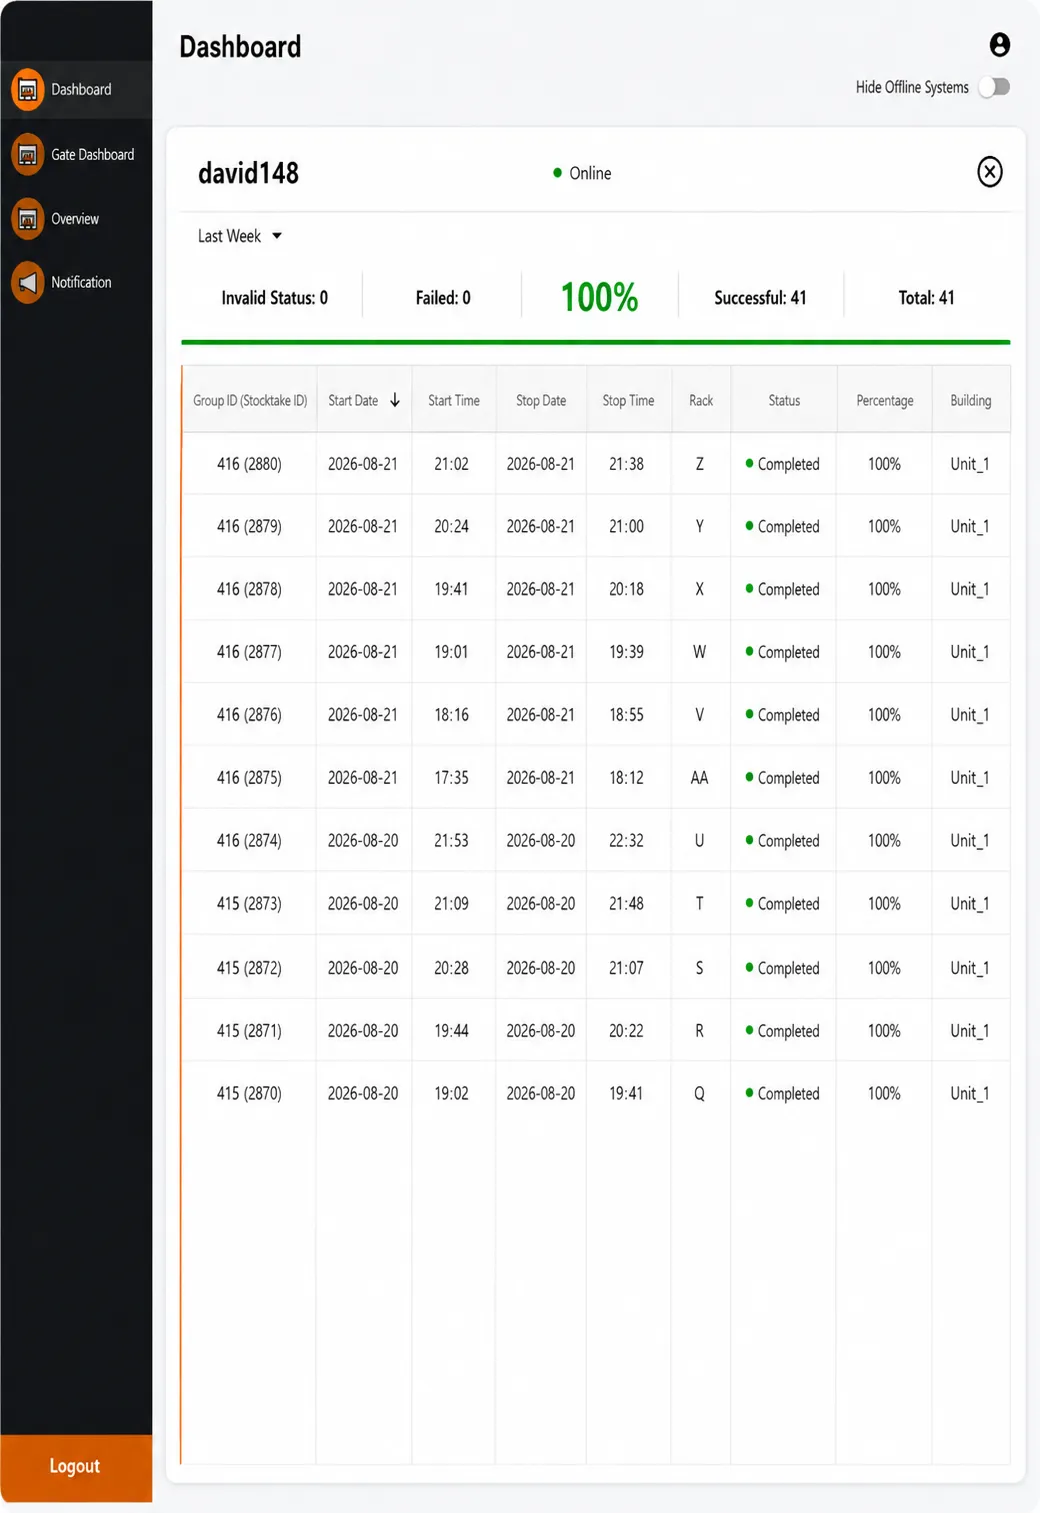Sort by Rack column header
1040x1513 pixels.
(x=701, y=400)
